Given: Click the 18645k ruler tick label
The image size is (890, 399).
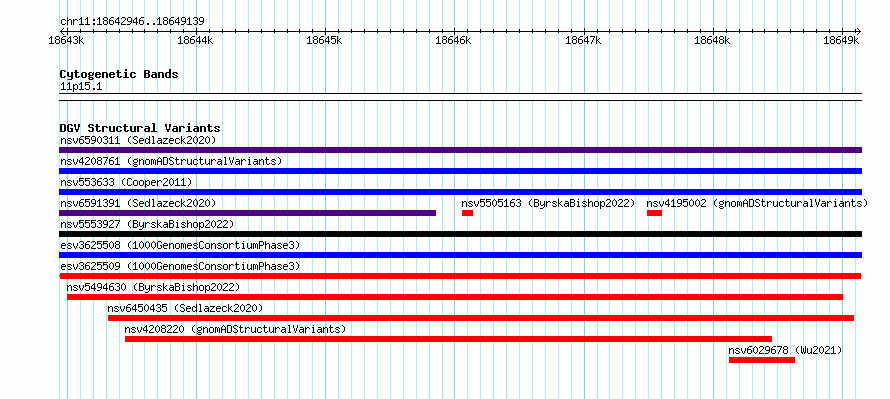Looking at the screenshot, I should point(325,40).
